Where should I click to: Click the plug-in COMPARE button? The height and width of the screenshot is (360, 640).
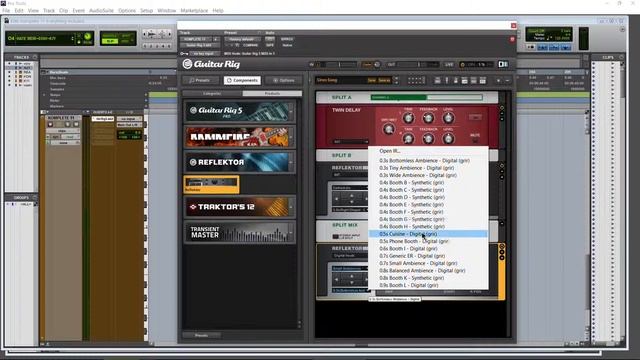[x=250, y=45]
